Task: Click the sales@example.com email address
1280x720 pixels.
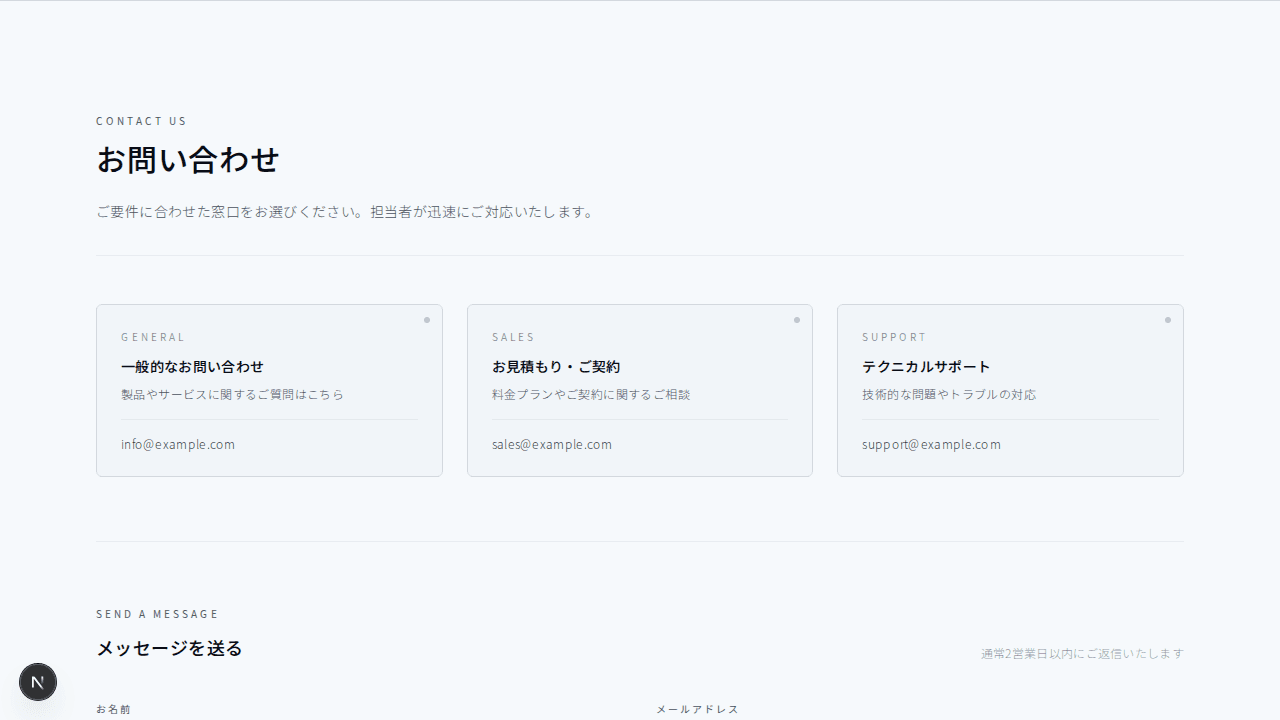Action: tap(552, 445)
